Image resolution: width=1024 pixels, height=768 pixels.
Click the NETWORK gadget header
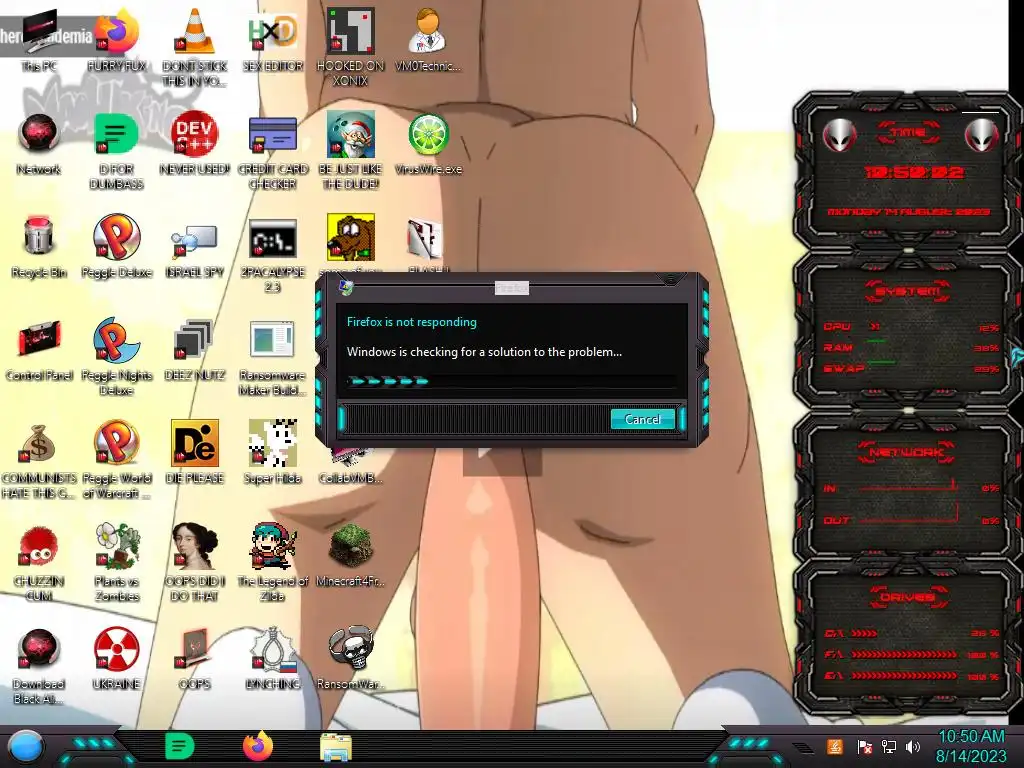pos(906,452)
